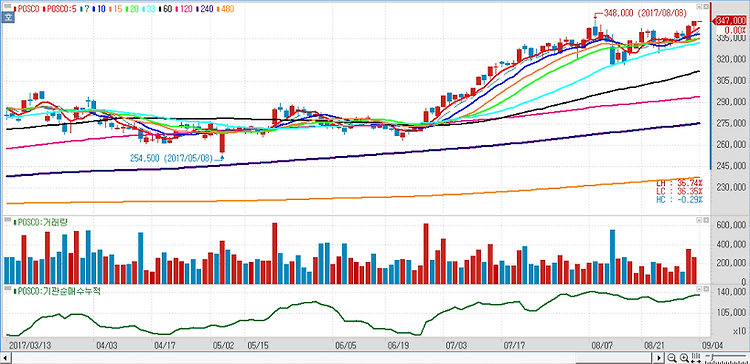Select the red POSCO legend label
750x364 pixels.
click(x=26, y=9)
